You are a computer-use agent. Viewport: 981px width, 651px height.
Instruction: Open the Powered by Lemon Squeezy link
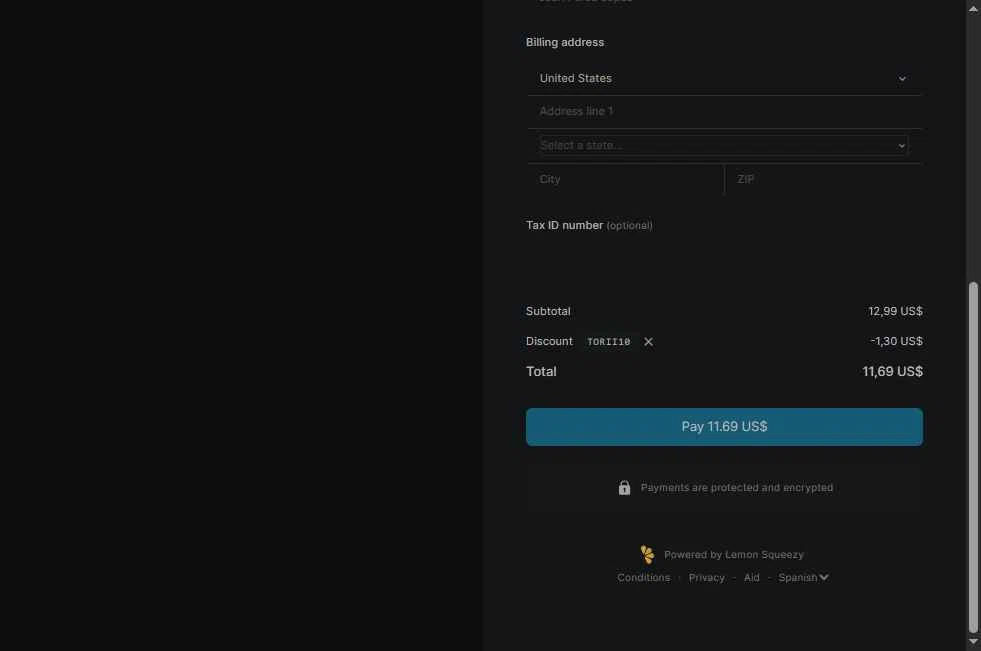pos(733,555)
